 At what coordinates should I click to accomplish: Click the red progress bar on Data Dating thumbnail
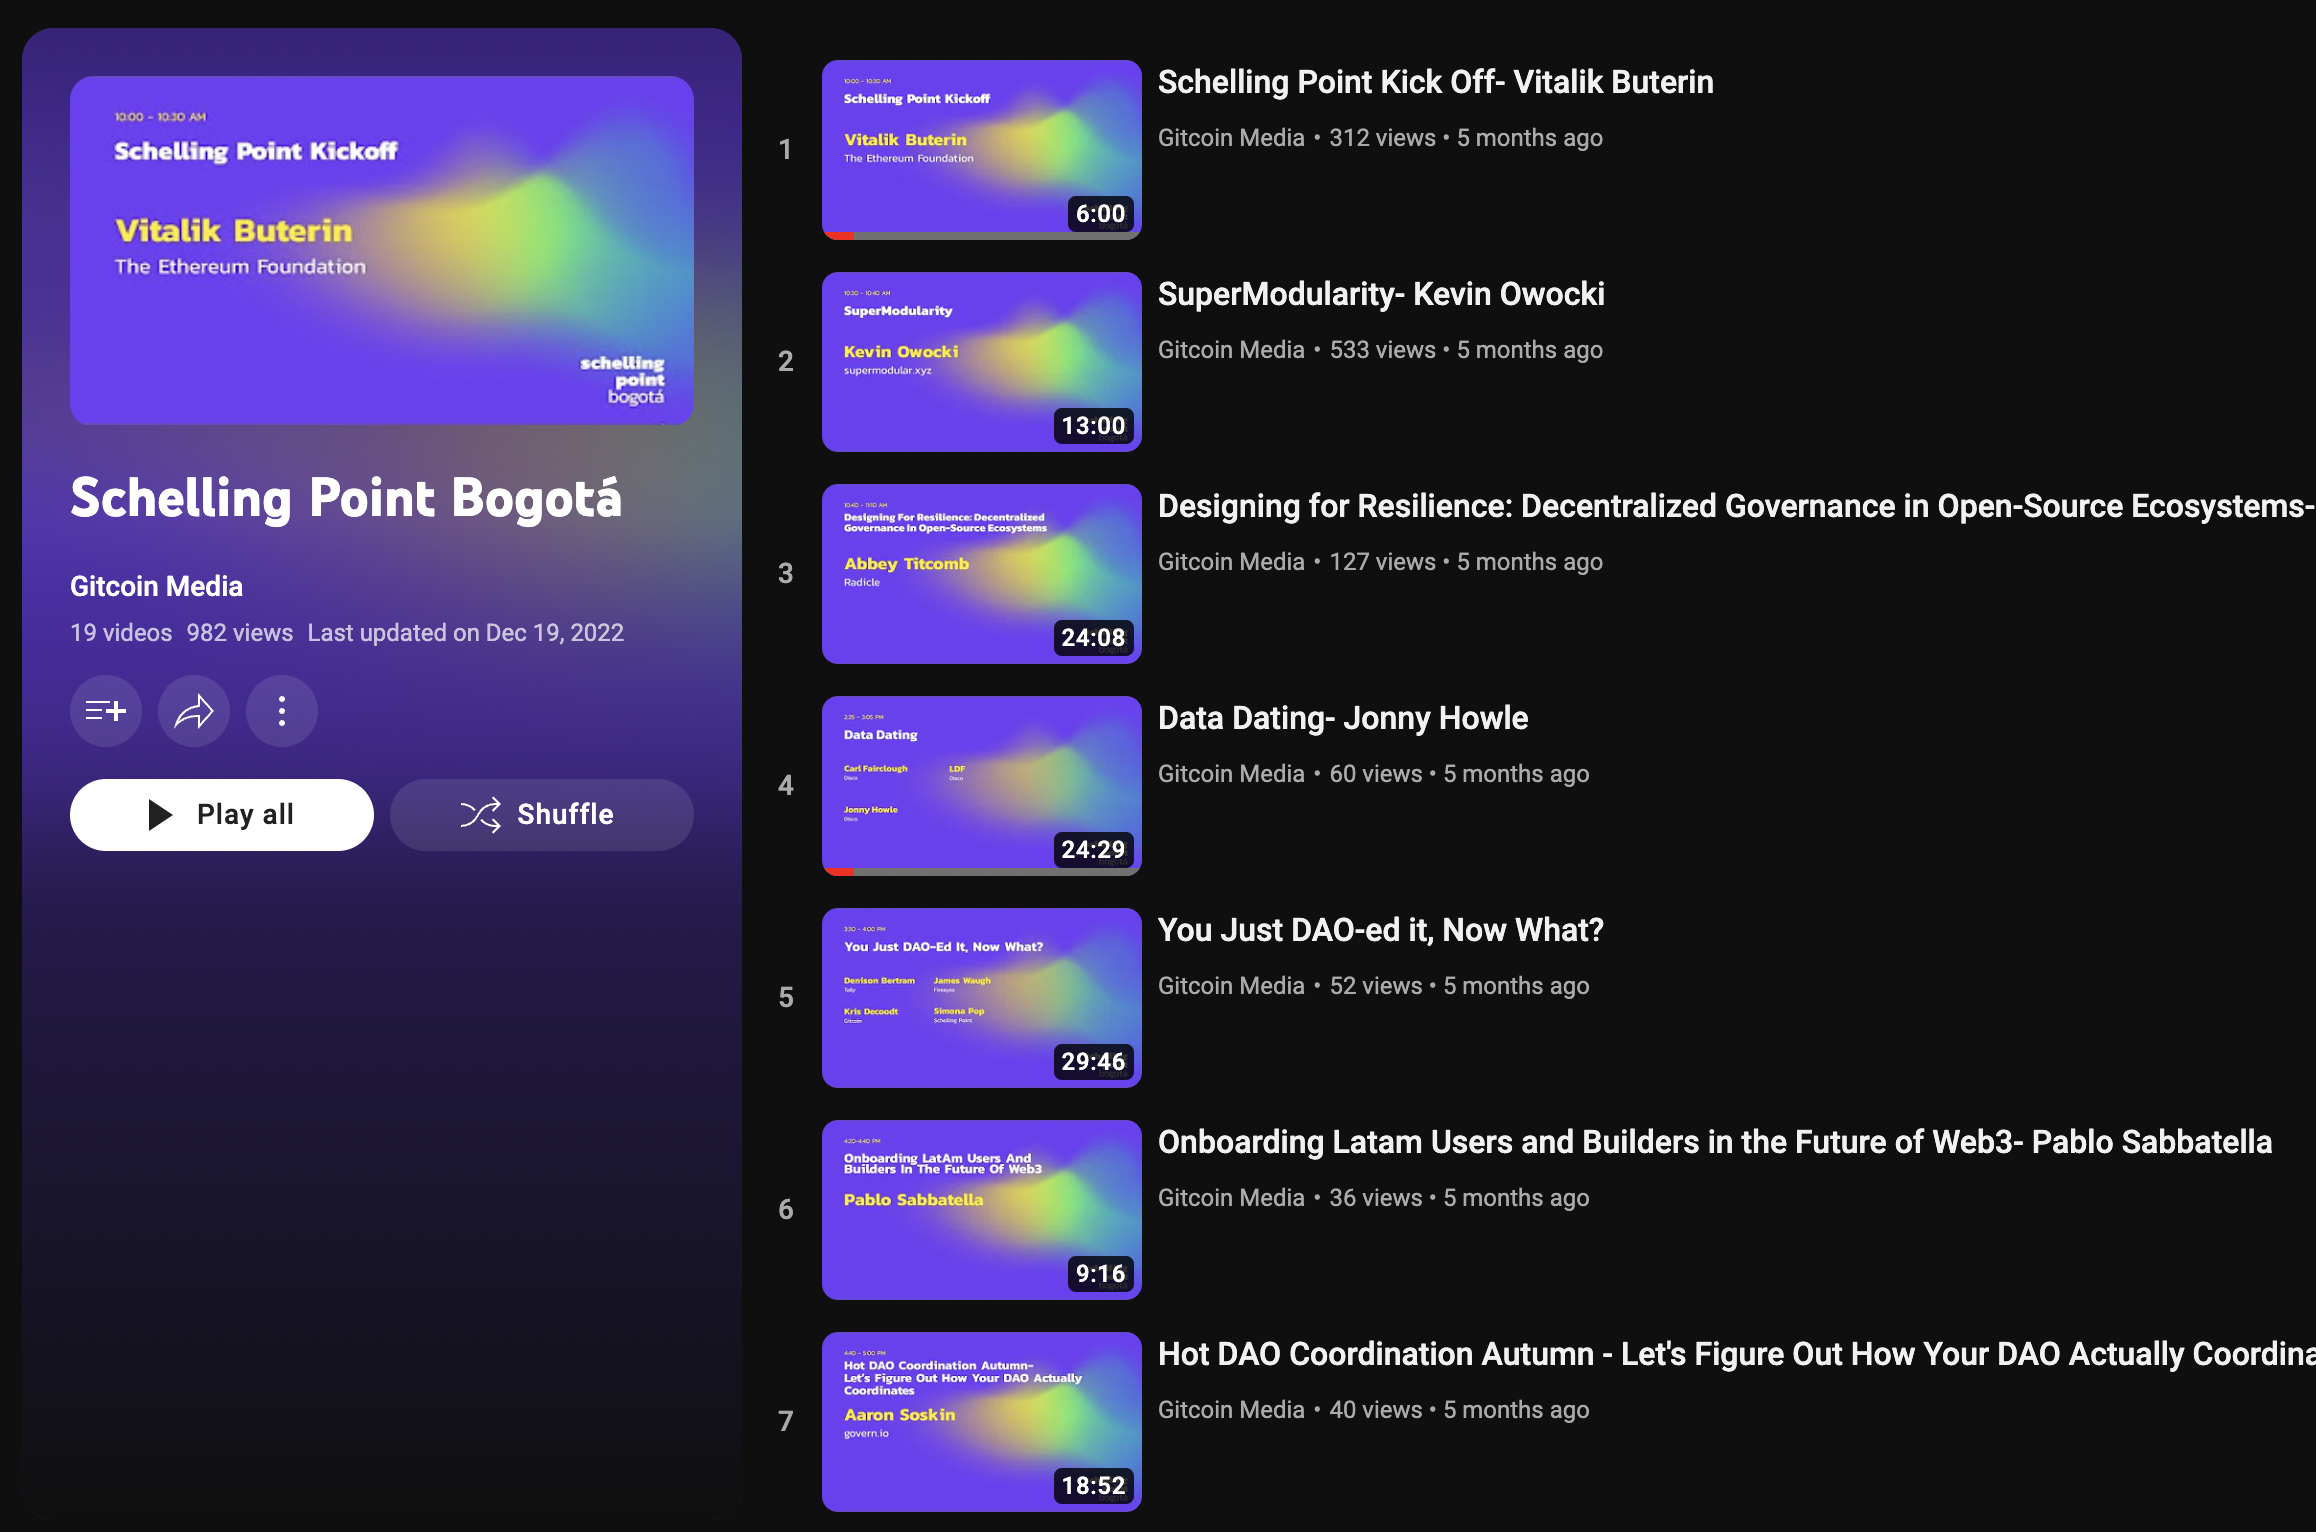pos(840,872)
